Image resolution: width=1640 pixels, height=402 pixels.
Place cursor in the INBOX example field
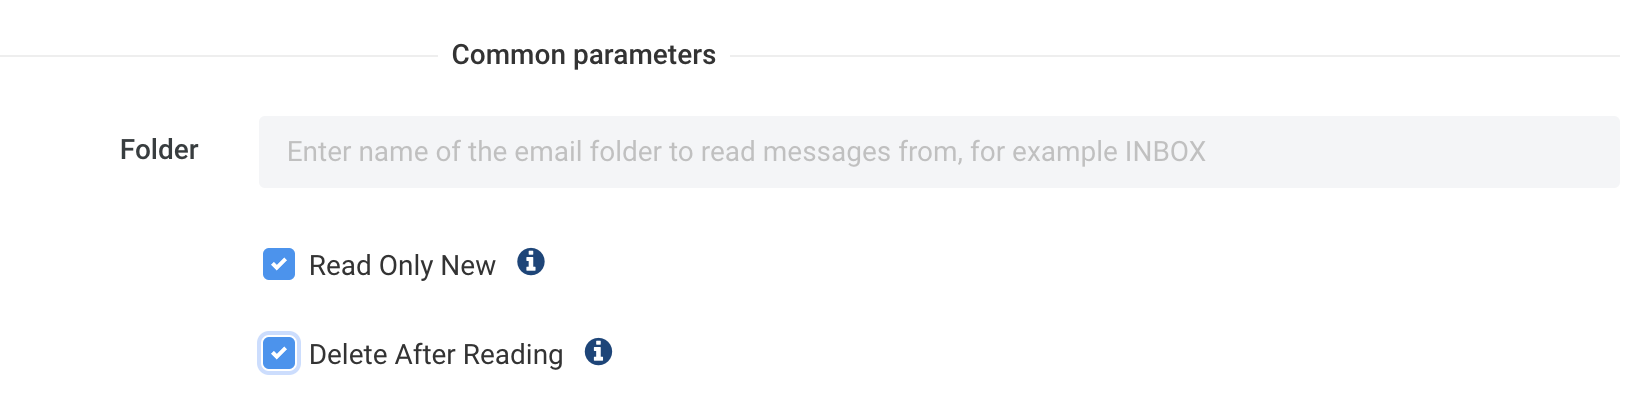coord(939,152)
